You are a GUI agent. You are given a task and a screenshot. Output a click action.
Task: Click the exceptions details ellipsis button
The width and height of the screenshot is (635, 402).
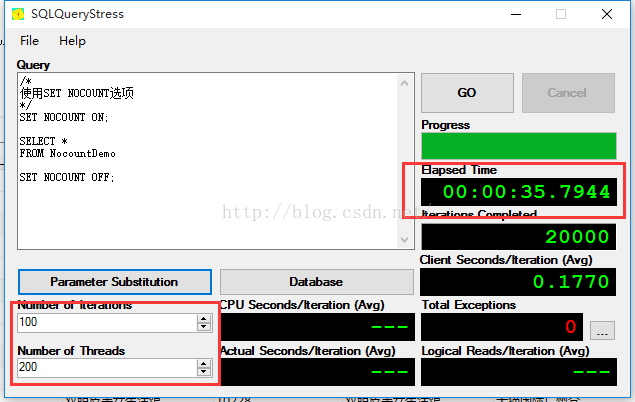pyautogui.click(x=602, y=330)
